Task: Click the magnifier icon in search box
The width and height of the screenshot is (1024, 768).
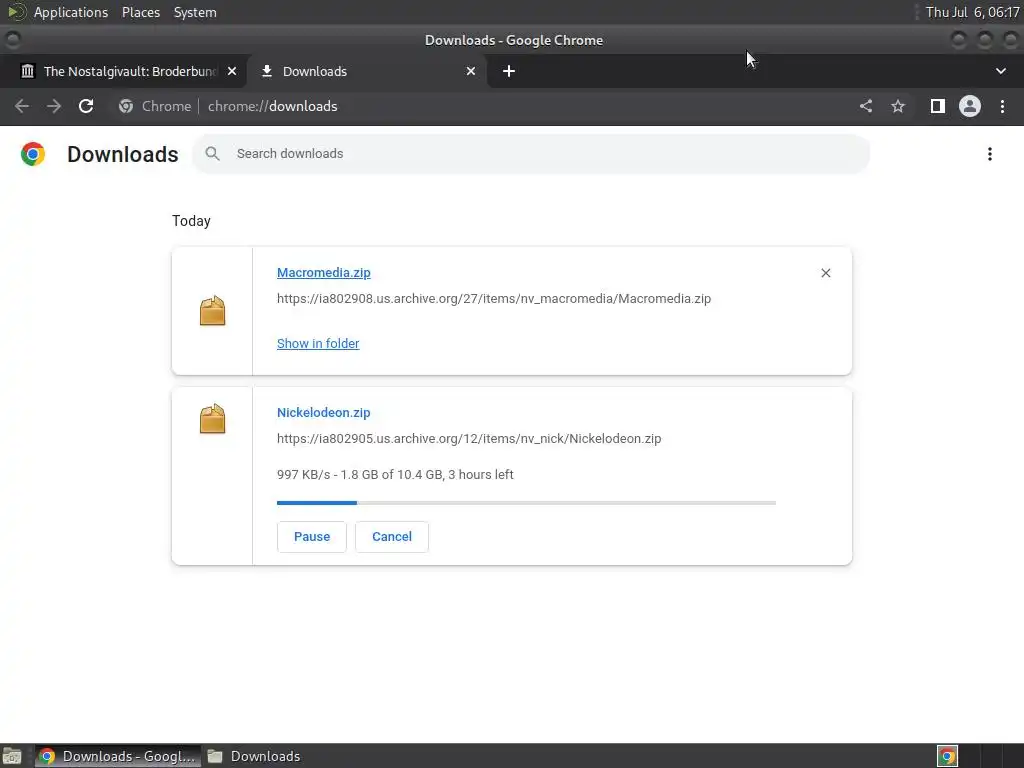Action: coord(212,153)
